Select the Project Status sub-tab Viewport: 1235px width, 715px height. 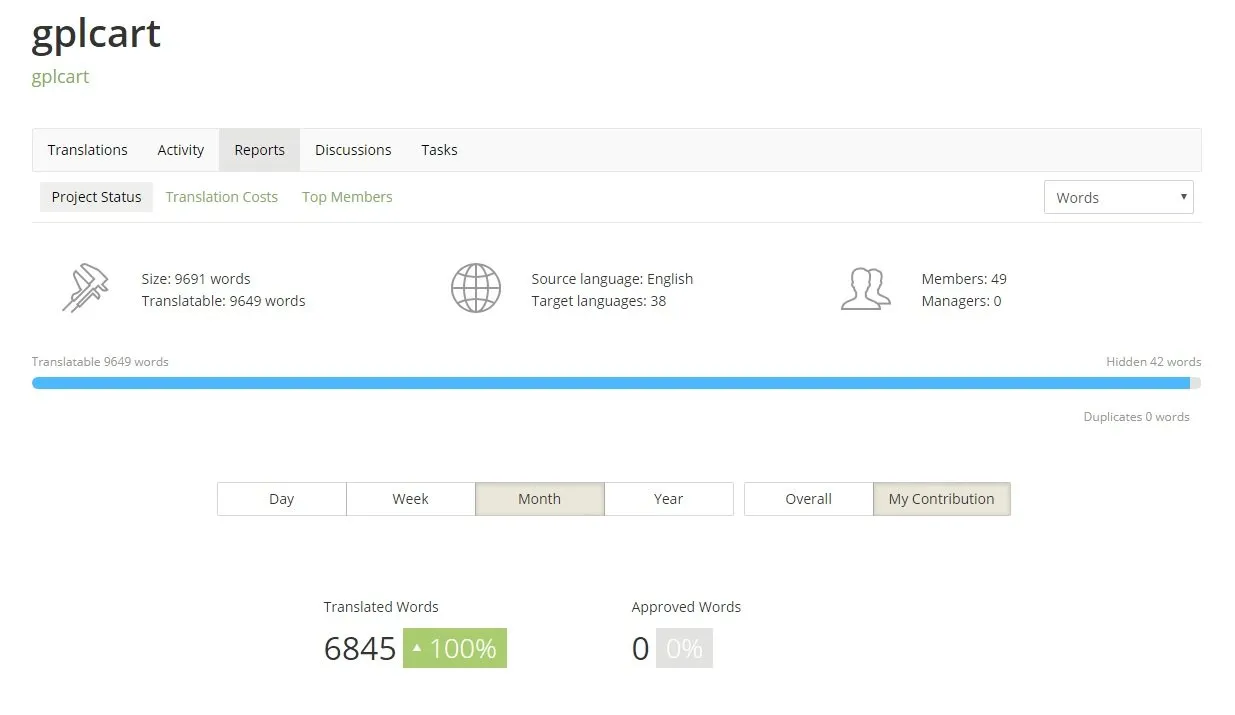(97, 197)
